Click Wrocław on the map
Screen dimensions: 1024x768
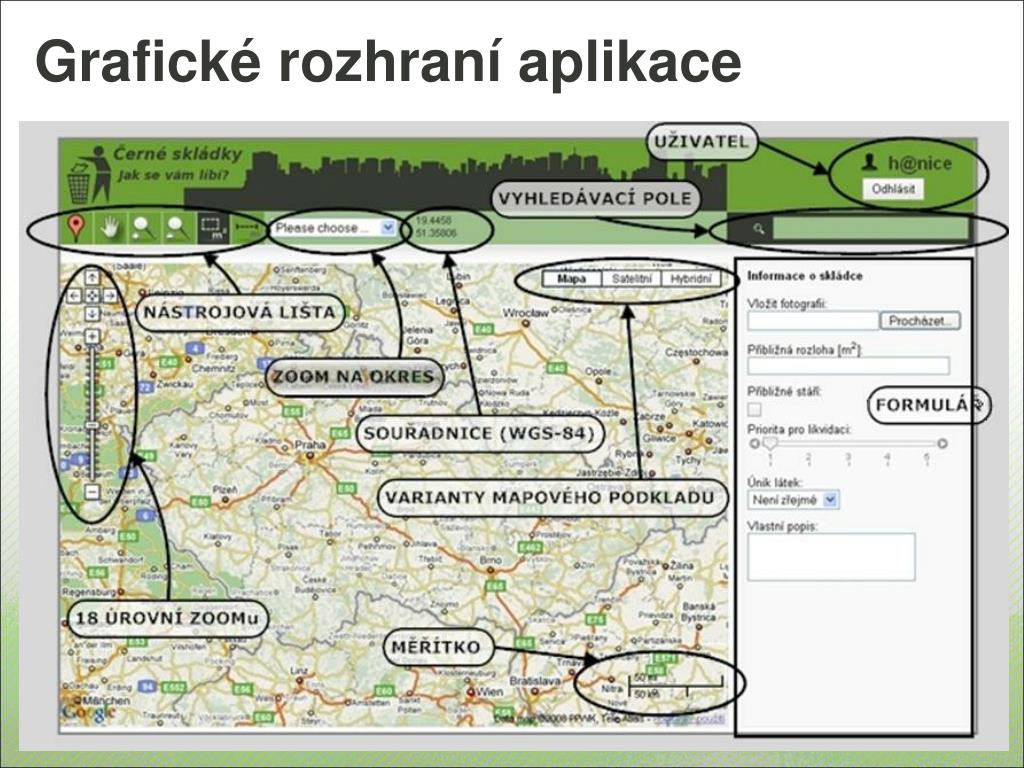pyautogui.click(x=526, y=313)
